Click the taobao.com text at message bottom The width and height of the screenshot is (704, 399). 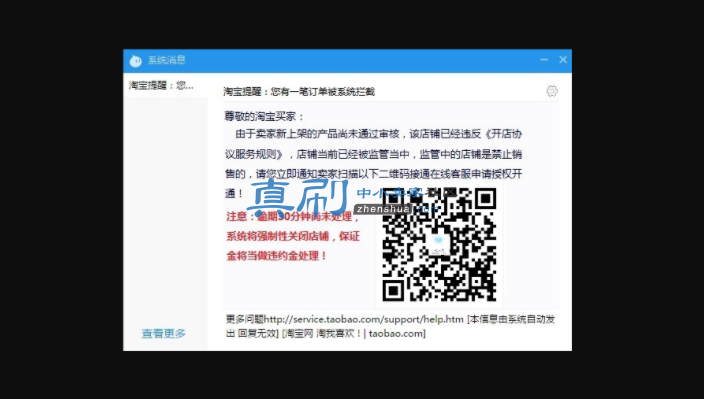tap(396, 333)
